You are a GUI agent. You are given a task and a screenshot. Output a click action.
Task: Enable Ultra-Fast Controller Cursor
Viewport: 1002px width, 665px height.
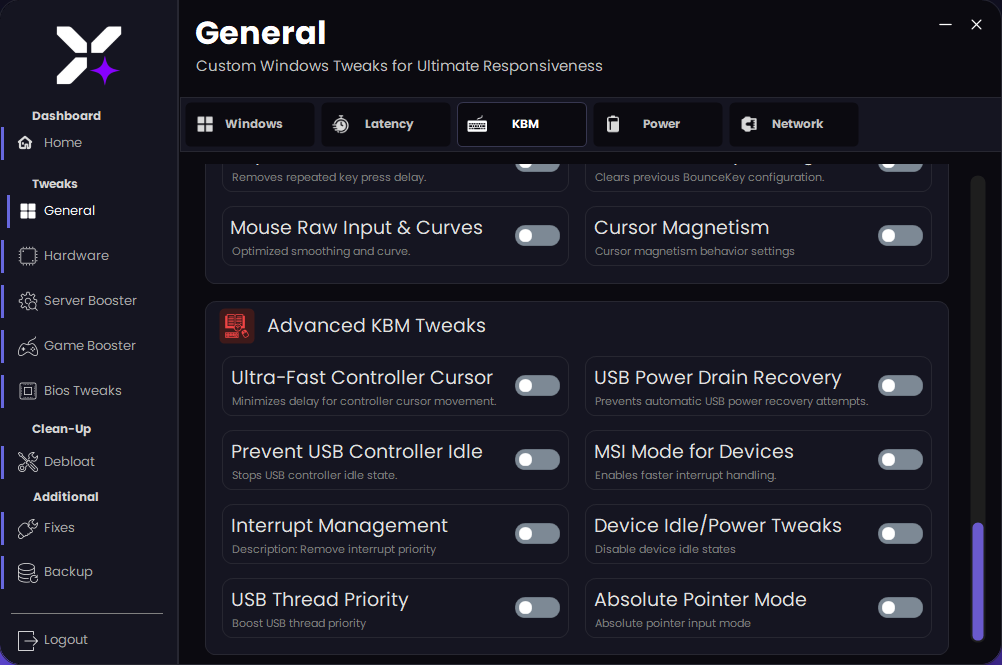coord(537,385)
